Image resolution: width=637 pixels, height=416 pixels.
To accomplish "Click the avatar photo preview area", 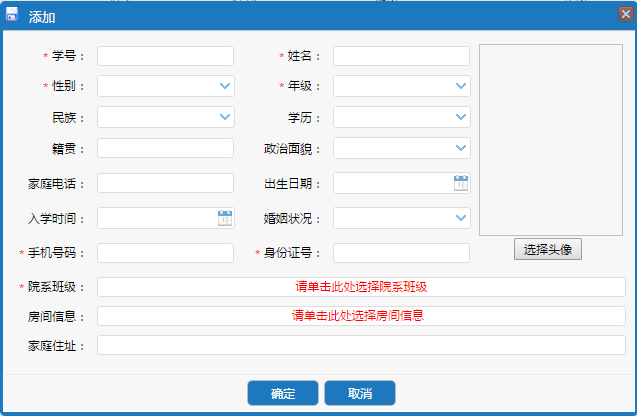I will pos(552,139).
